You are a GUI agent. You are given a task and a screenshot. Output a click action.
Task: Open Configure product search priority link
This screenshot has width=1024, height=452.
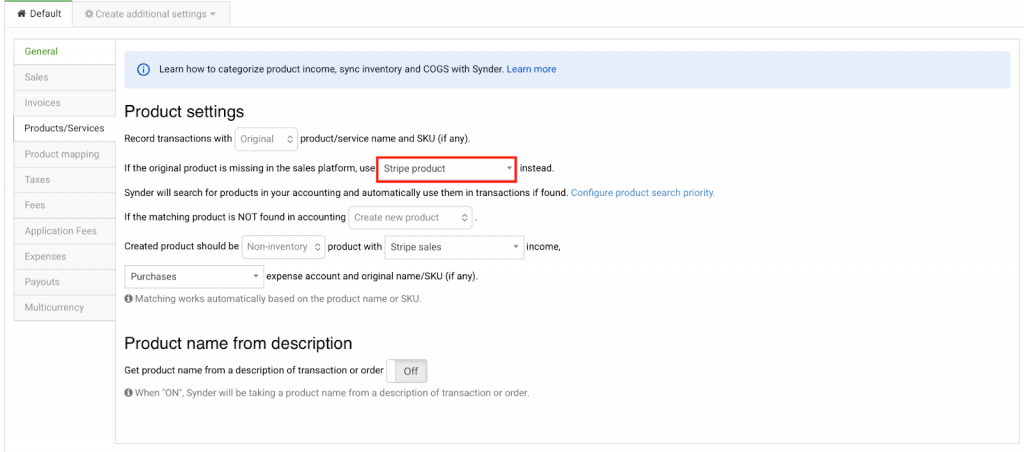coord(643,193)
